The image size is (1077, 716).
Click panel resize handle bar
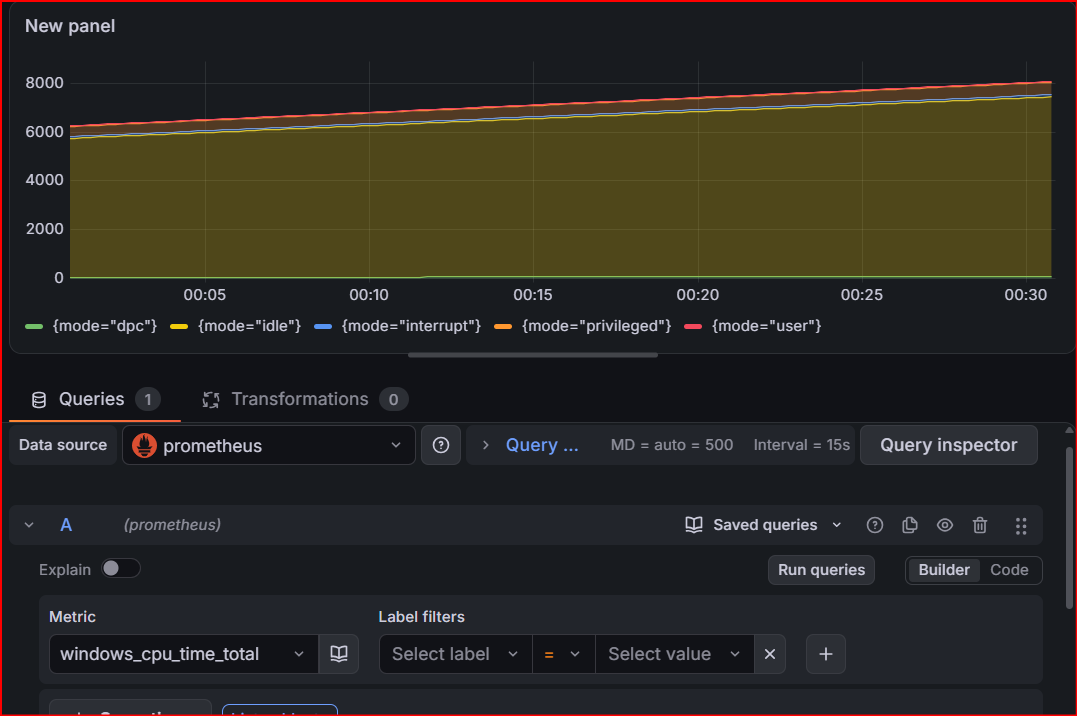click(533, 355)
